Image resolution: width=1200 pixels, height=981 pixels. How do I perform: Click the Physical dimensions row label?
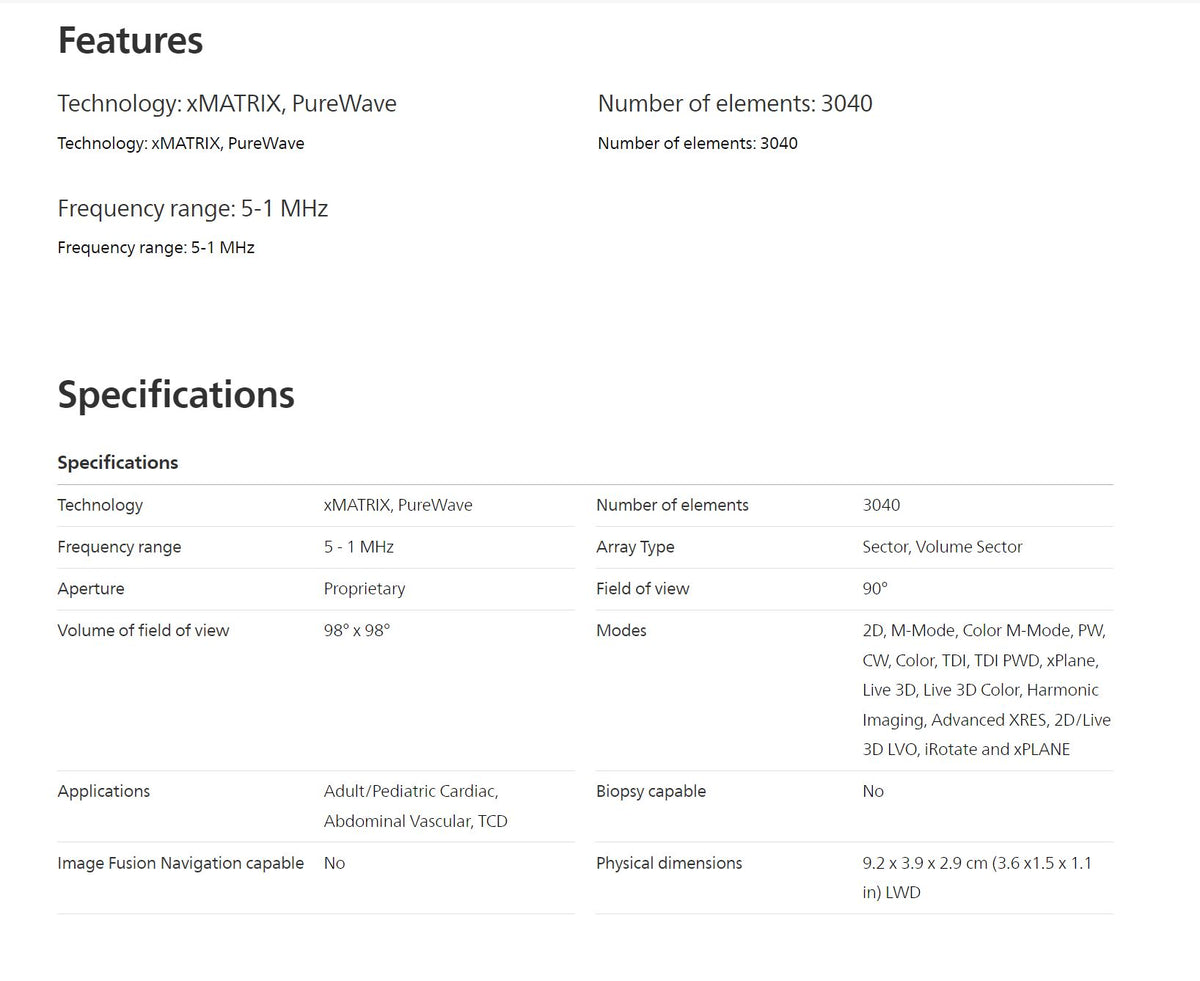669,863
